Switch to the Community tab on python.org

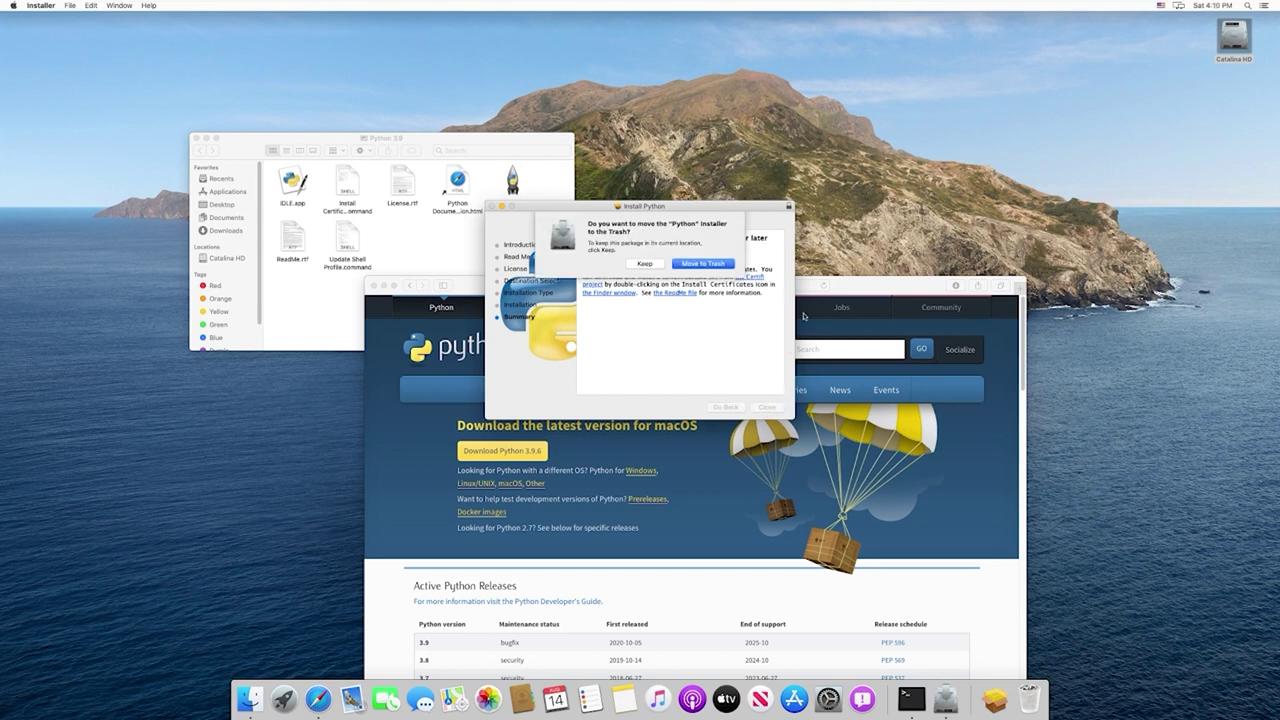(x=940, y=308)
